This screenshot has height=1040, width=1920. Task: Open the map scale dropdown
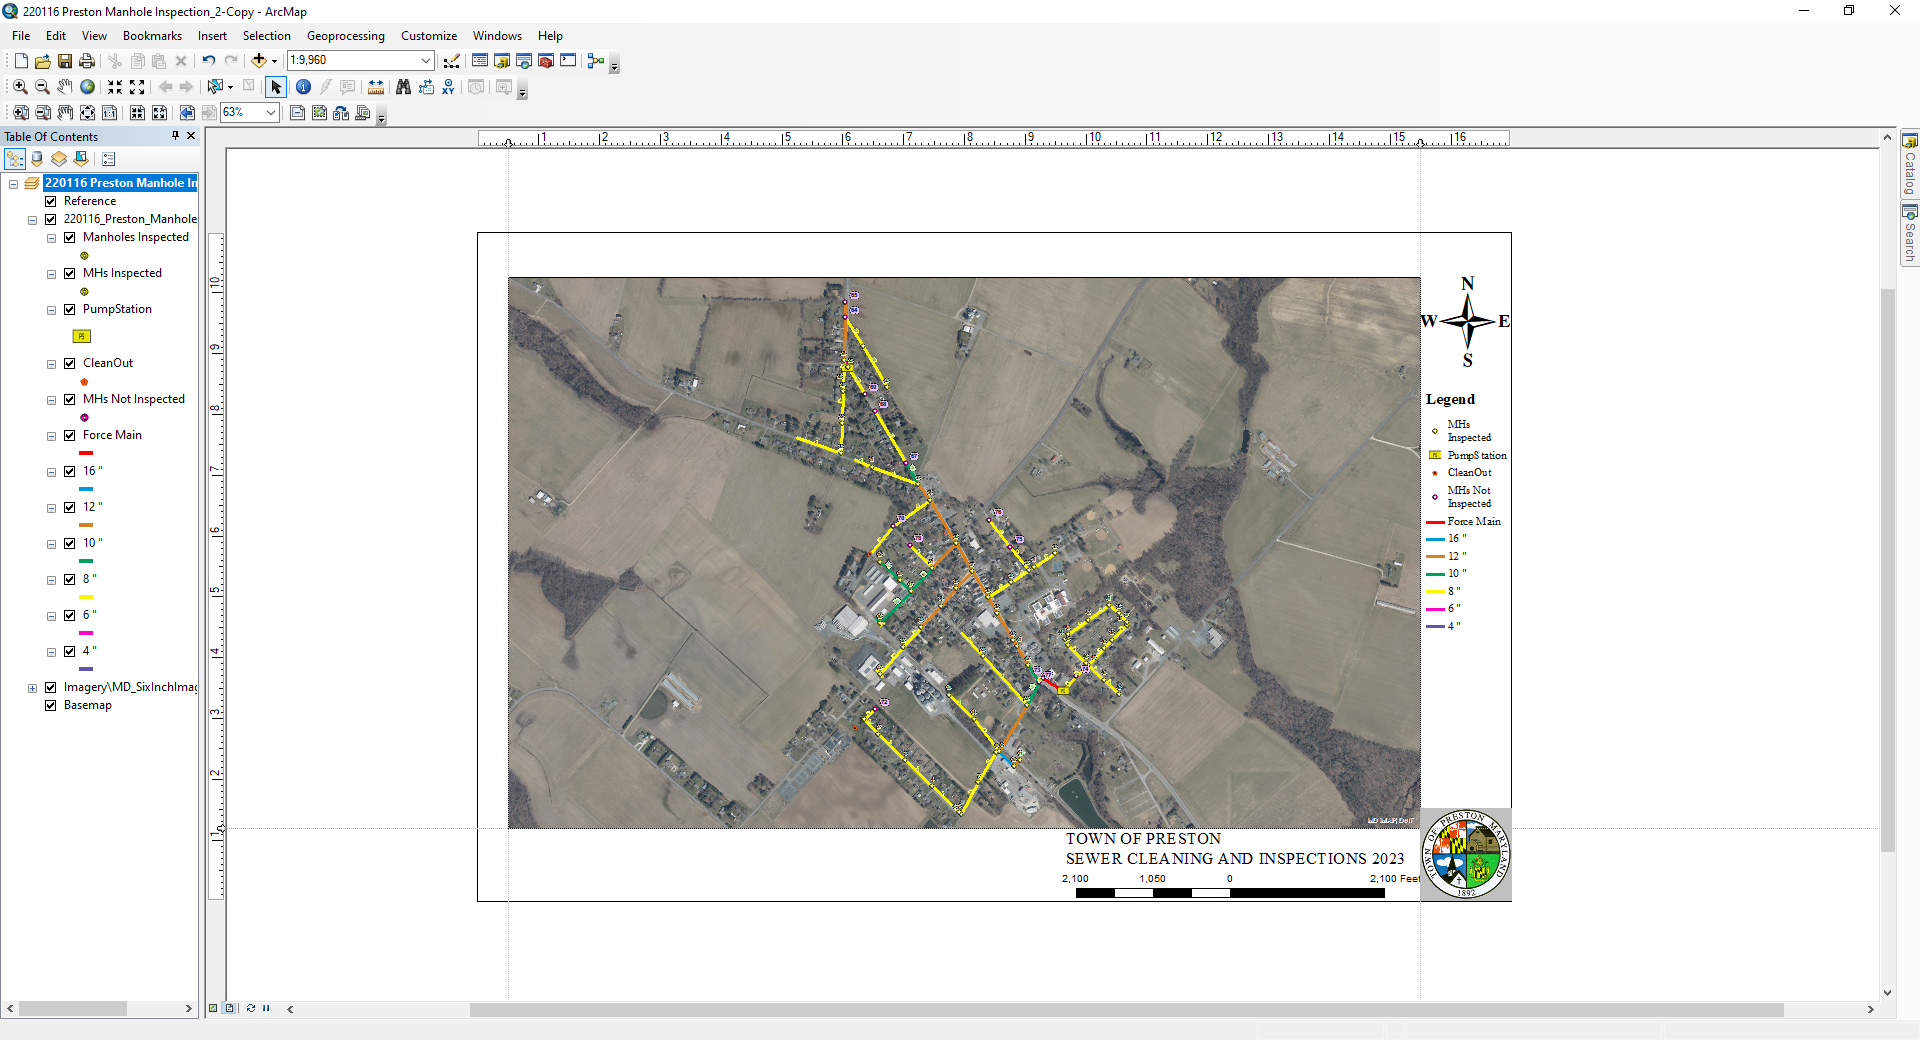[426, 61]
